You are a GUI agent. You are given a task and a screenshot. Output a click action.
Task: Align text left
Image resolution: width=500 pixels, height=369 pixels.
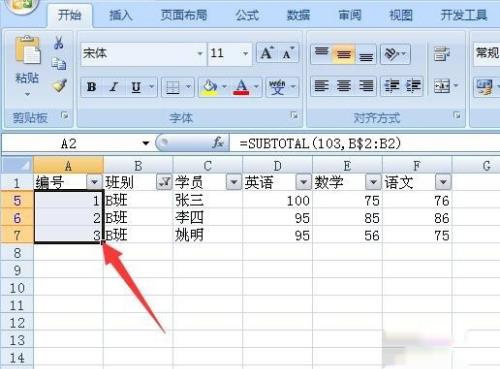click(x=322, y=86)
